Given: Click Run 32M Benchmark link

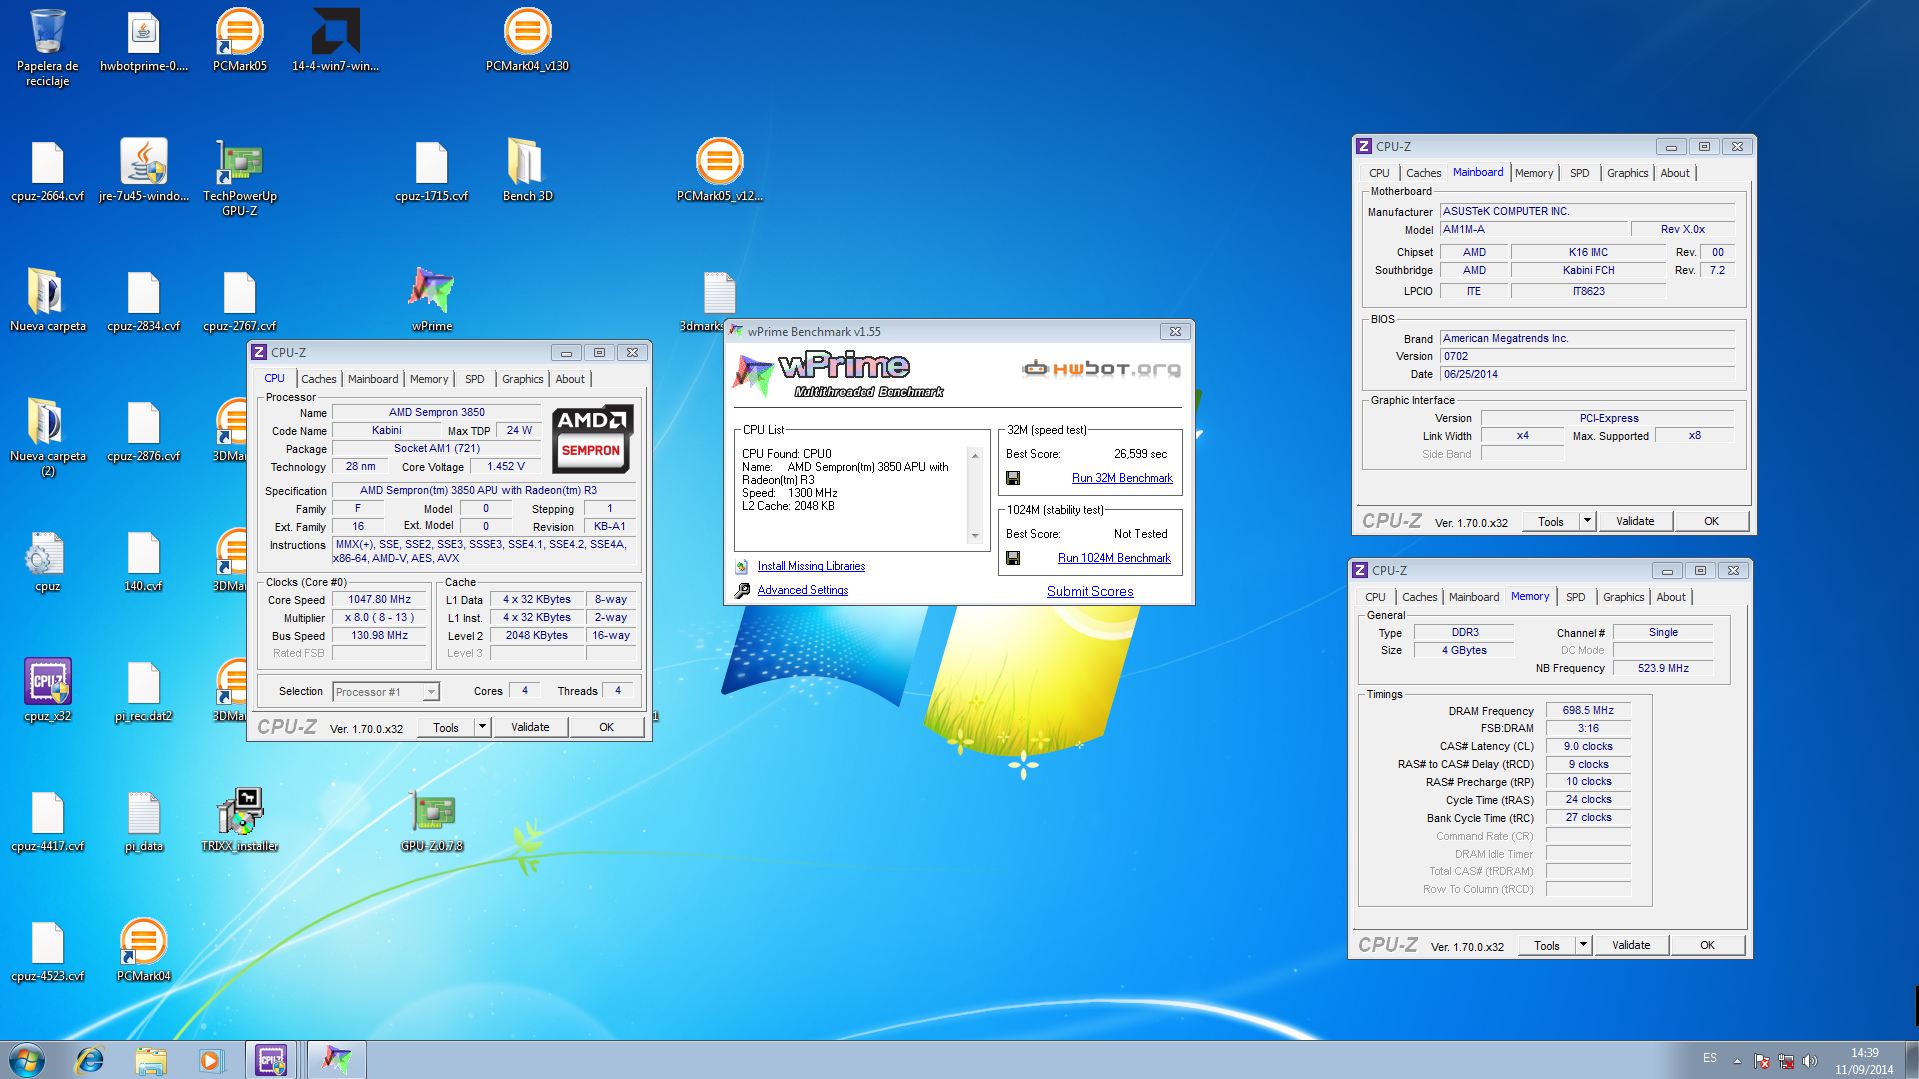Looking at the screenshot, I should click(1122, 478).
